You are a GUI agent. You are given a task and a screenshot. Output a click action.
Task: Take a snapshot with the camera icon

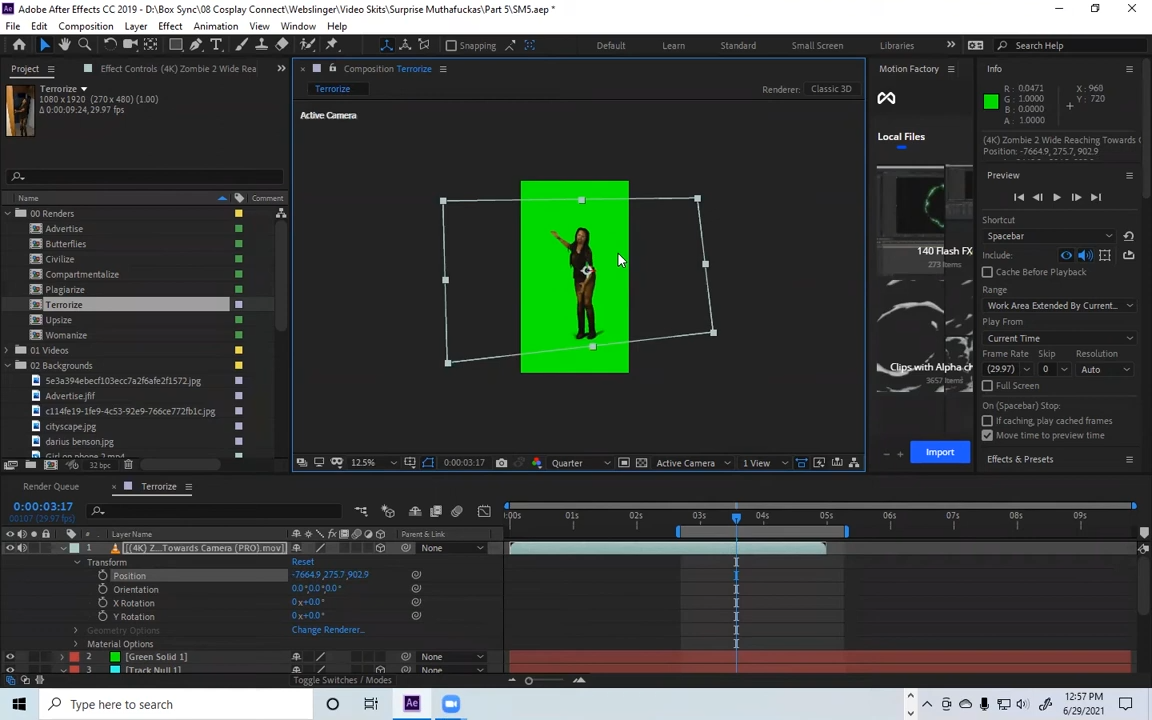tap(501, 463)
